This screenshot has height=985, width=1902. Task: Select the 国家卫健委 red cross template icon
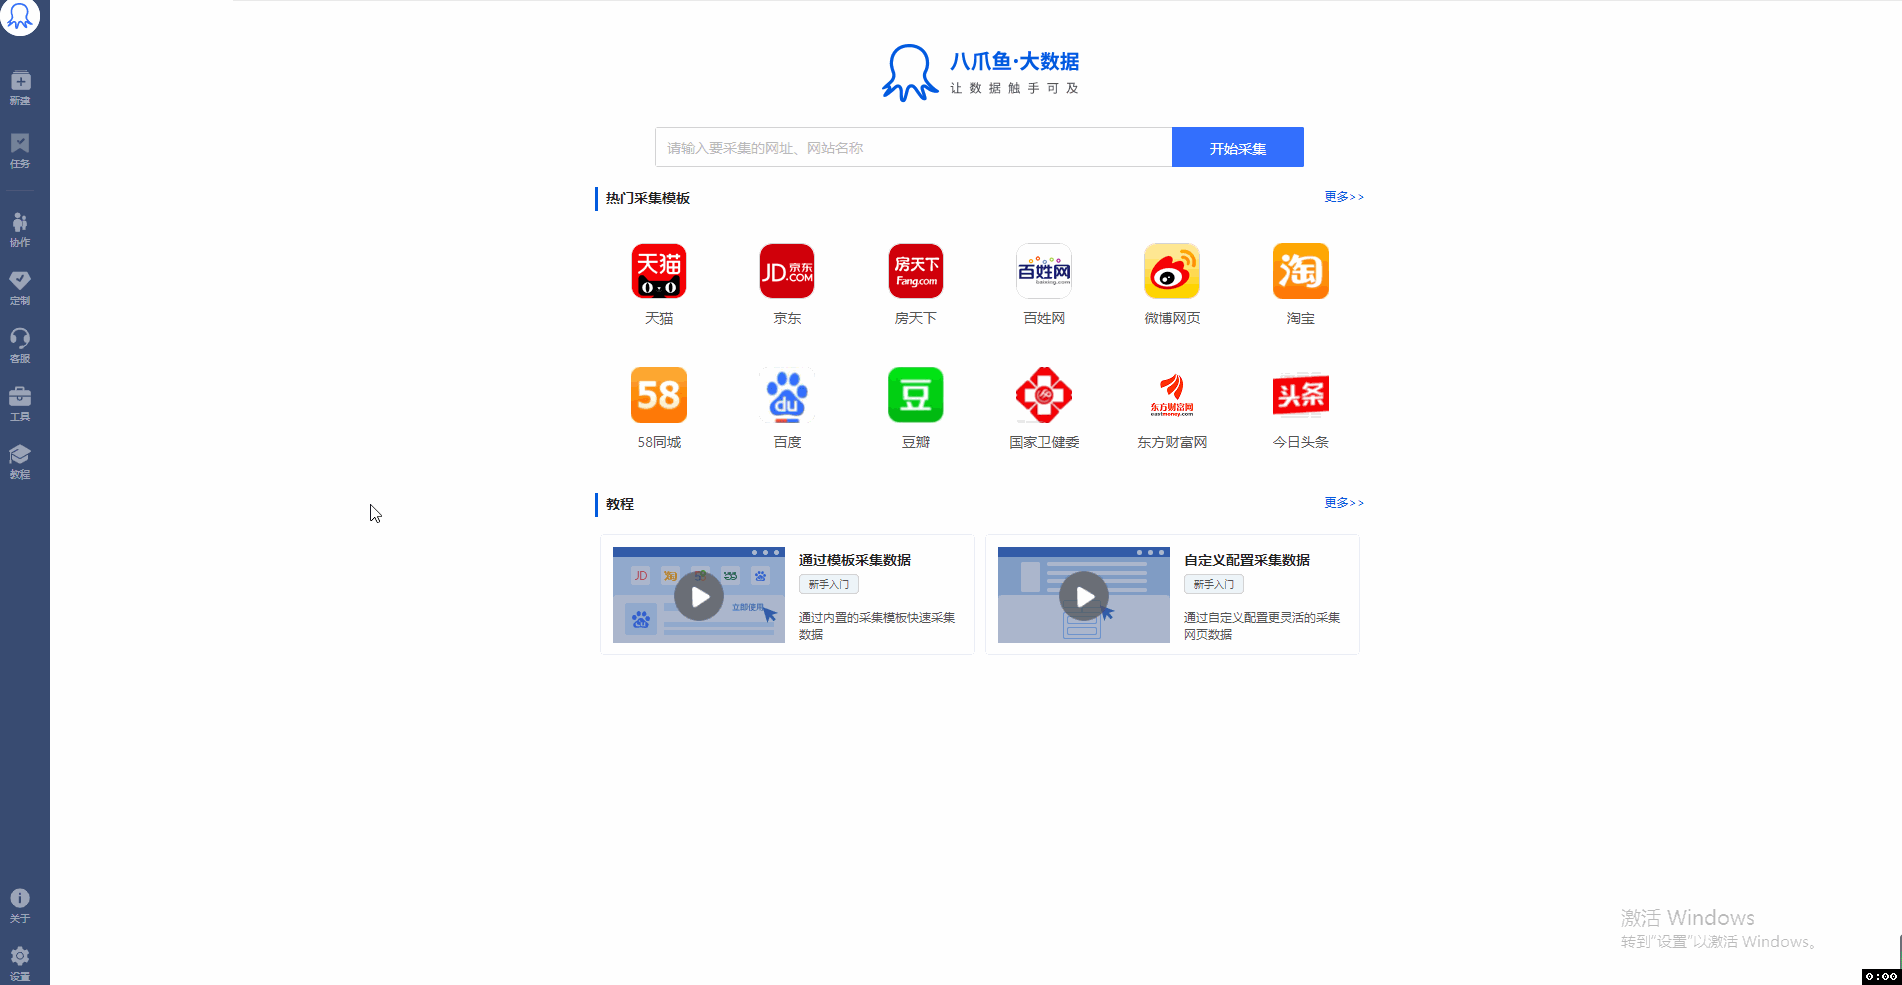pos(1044,395)
